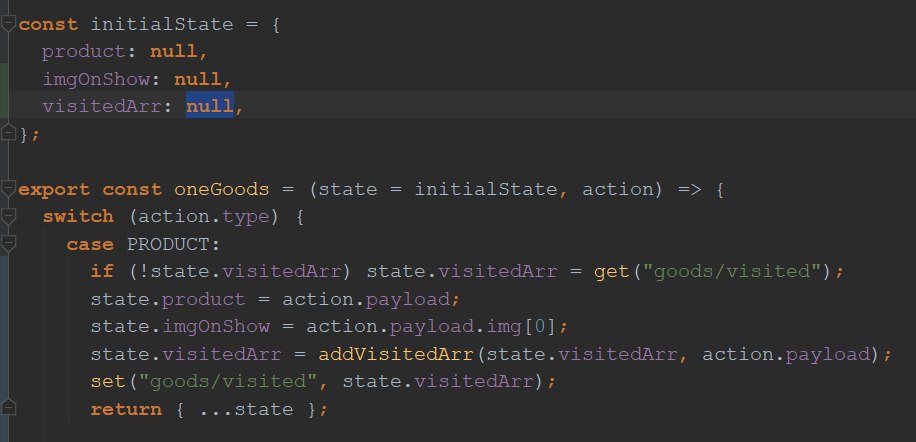Click the visitedArr property key in initialState
This screenshot has width=916, height=442.
(x=102, y=106)
